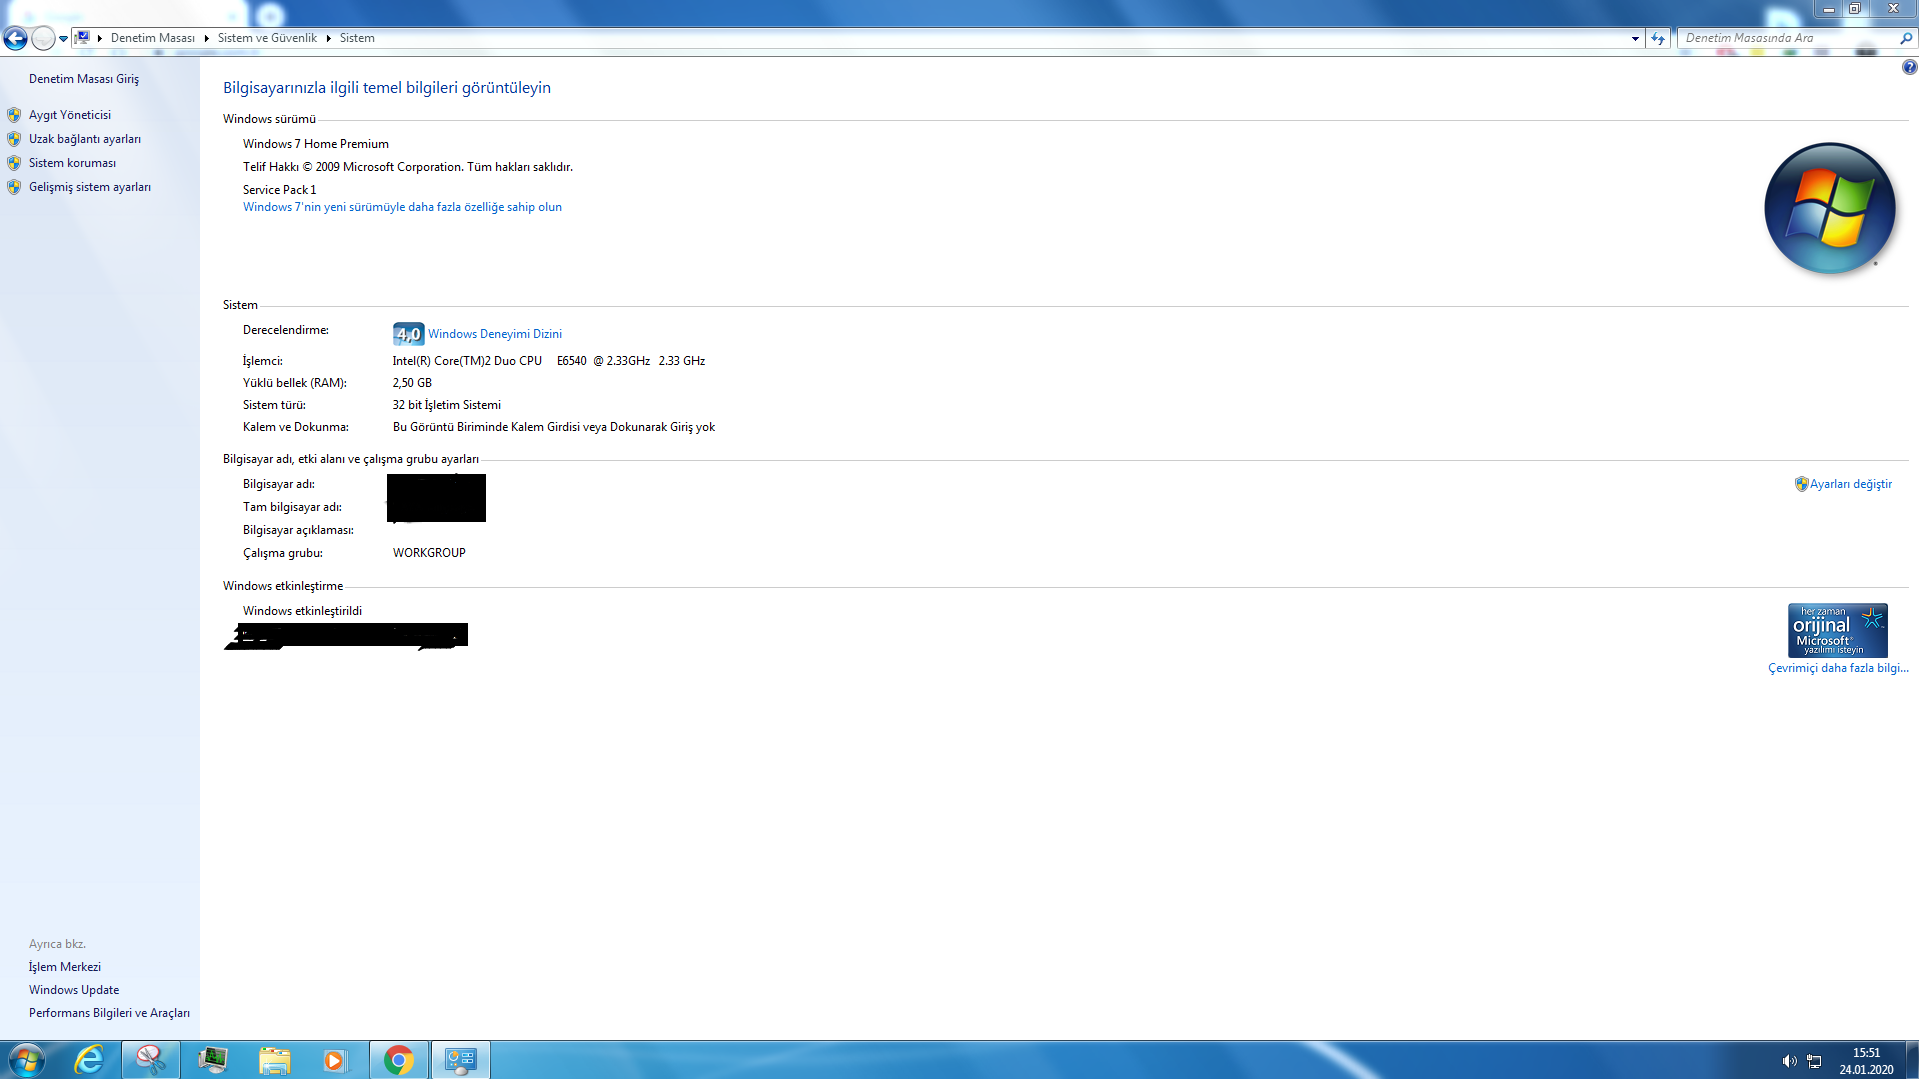
Task: Open the monitor app on taskbar
Action: point(213,1060)
